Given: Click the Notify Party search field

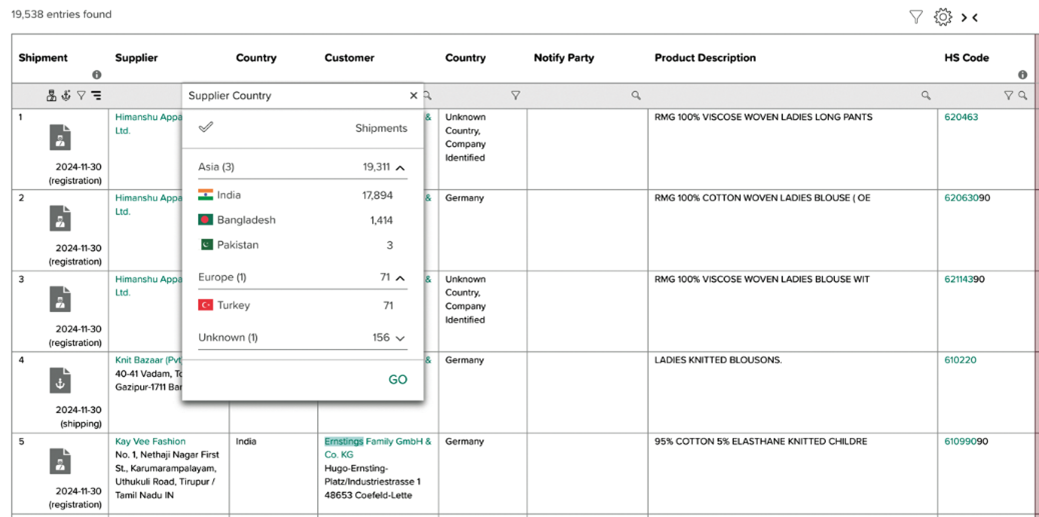Looking at the screenshot, I should click(587, 95).
